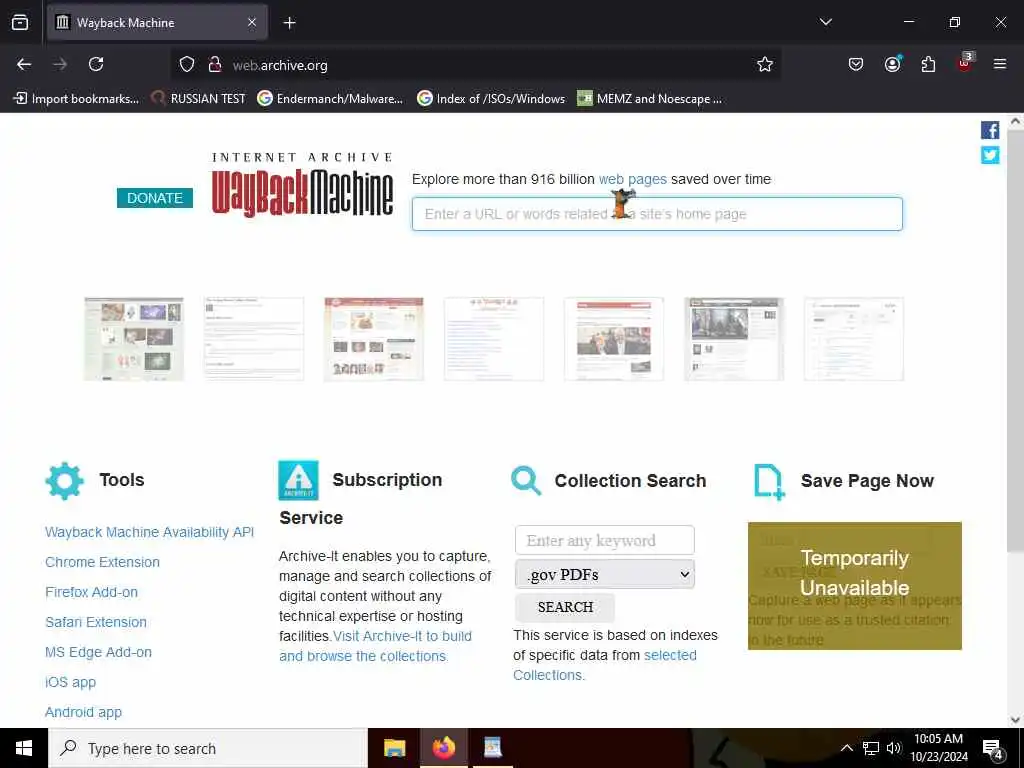The width and height of the screenshot is (1024, 768).
Task: Open the notifications action center
Action: 993,748
